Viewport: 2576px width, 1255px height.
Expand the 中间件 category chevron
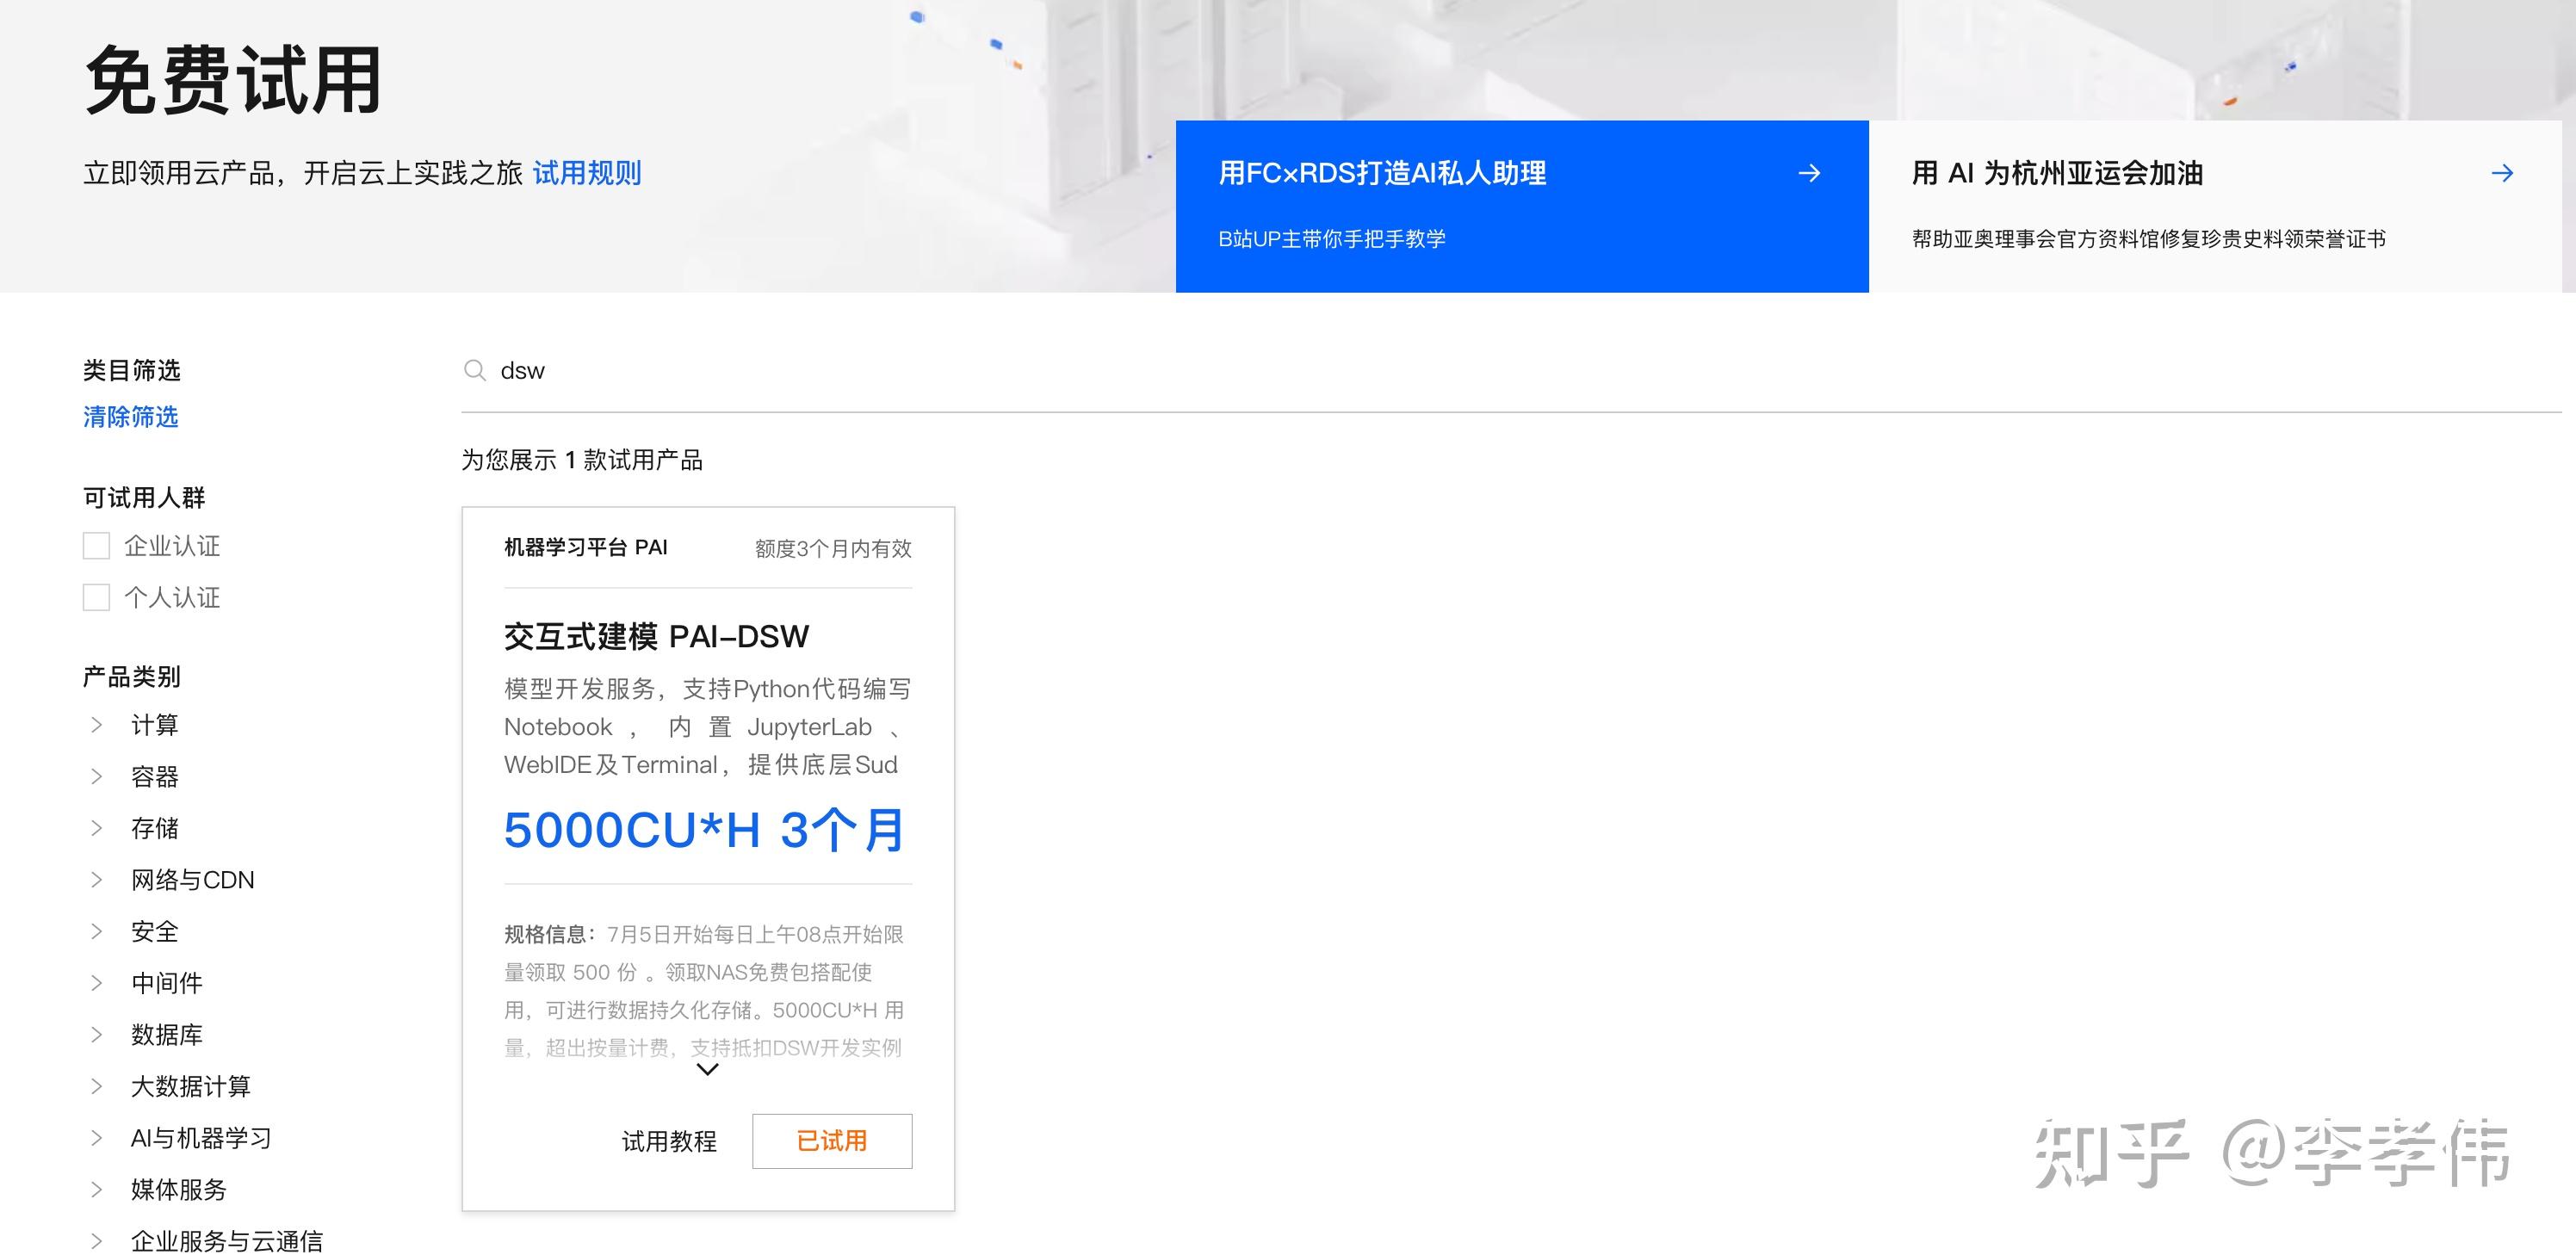(x=96, y=983)
